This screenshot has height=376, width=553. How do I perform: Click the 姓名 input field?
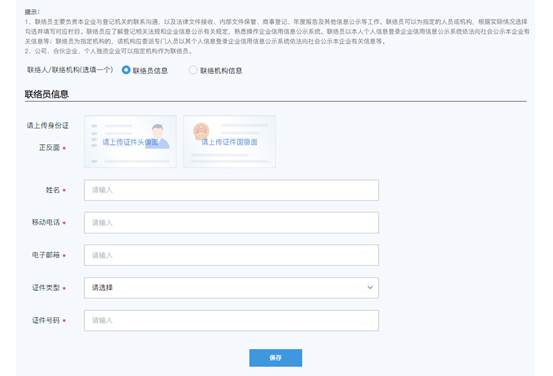tap(231, 190)
